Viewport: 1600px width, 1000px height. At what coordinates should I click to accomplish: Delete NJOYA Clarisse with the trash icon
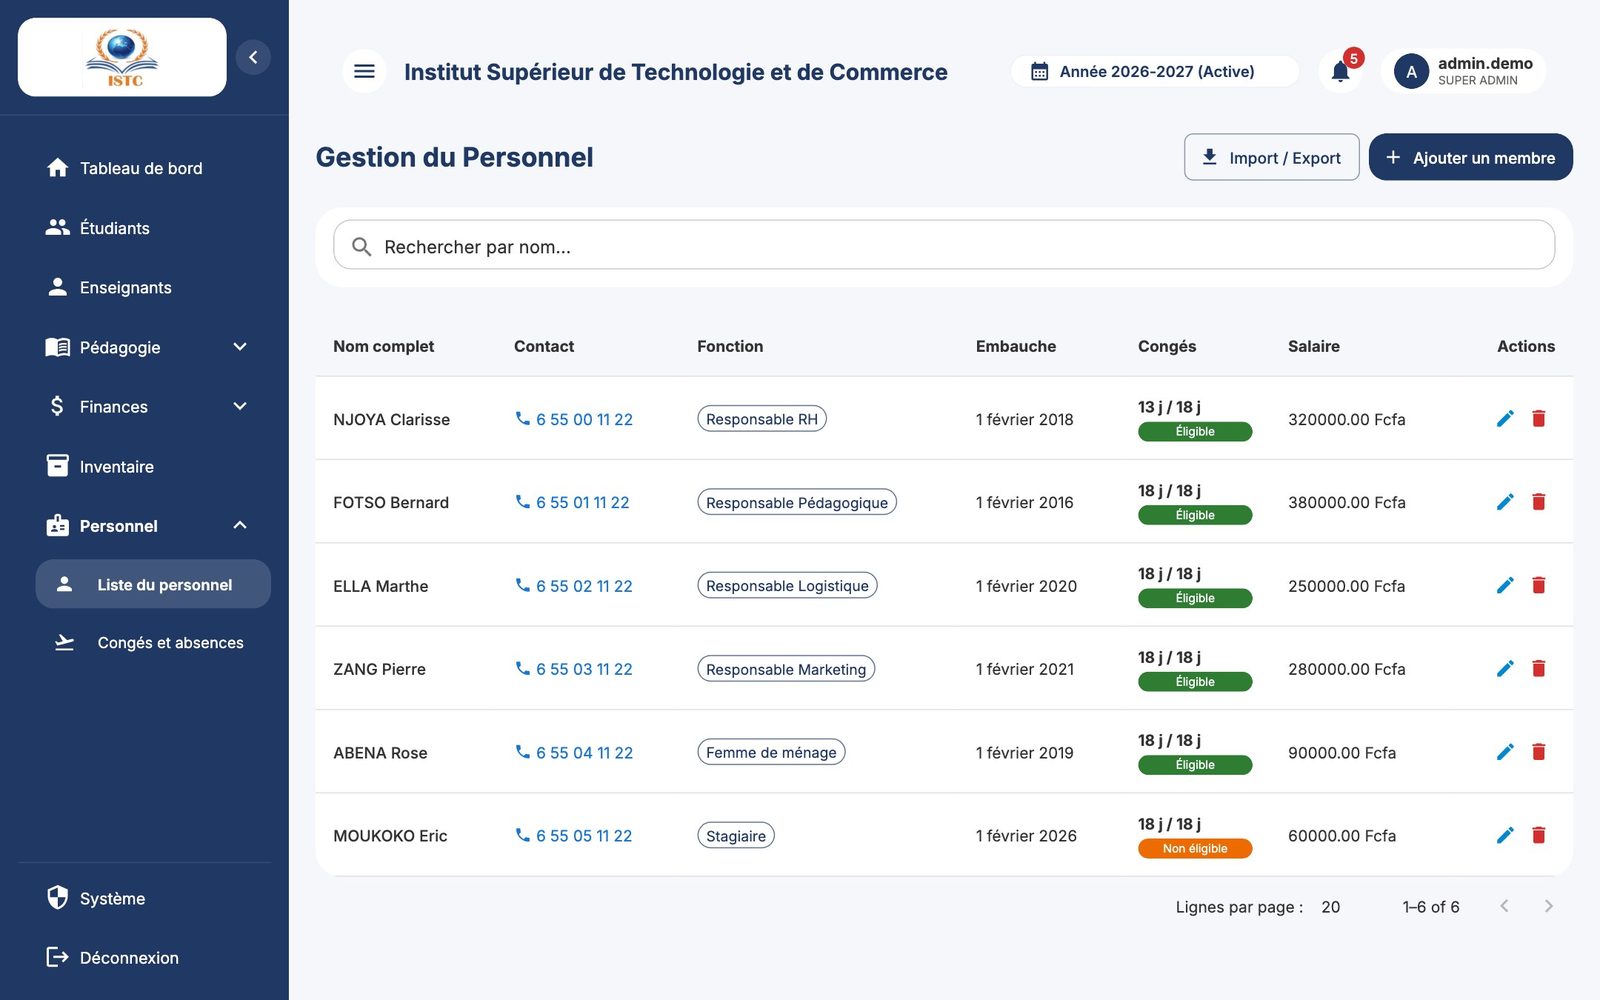(x=1538, y=418)
